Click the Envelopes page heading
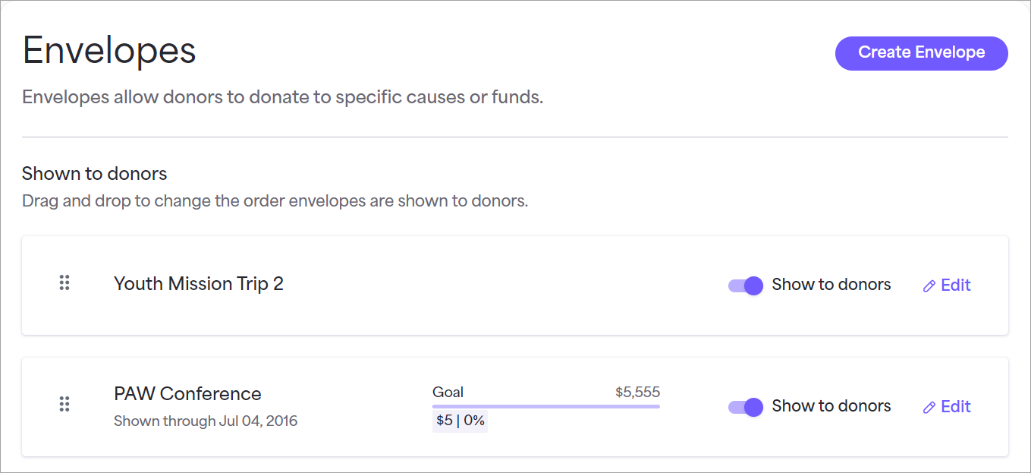 tap(109, 51)
